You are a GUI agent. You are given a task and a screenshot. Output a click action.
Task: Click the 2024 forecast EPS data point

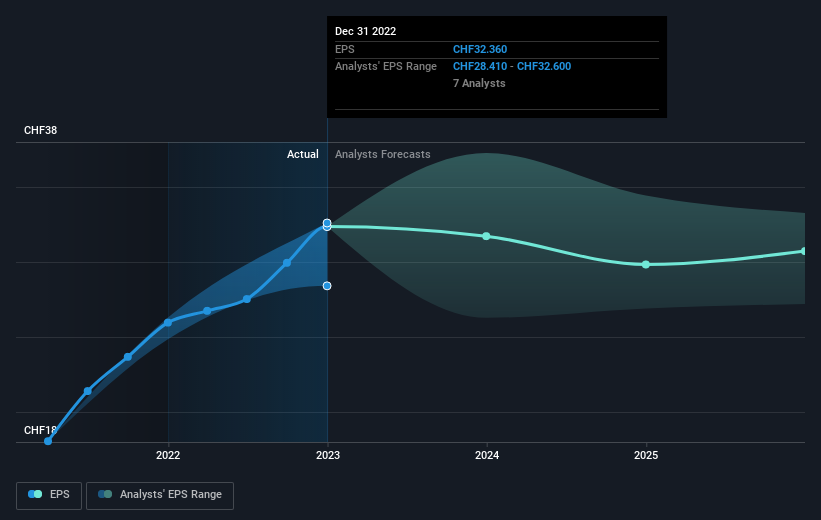486,236
